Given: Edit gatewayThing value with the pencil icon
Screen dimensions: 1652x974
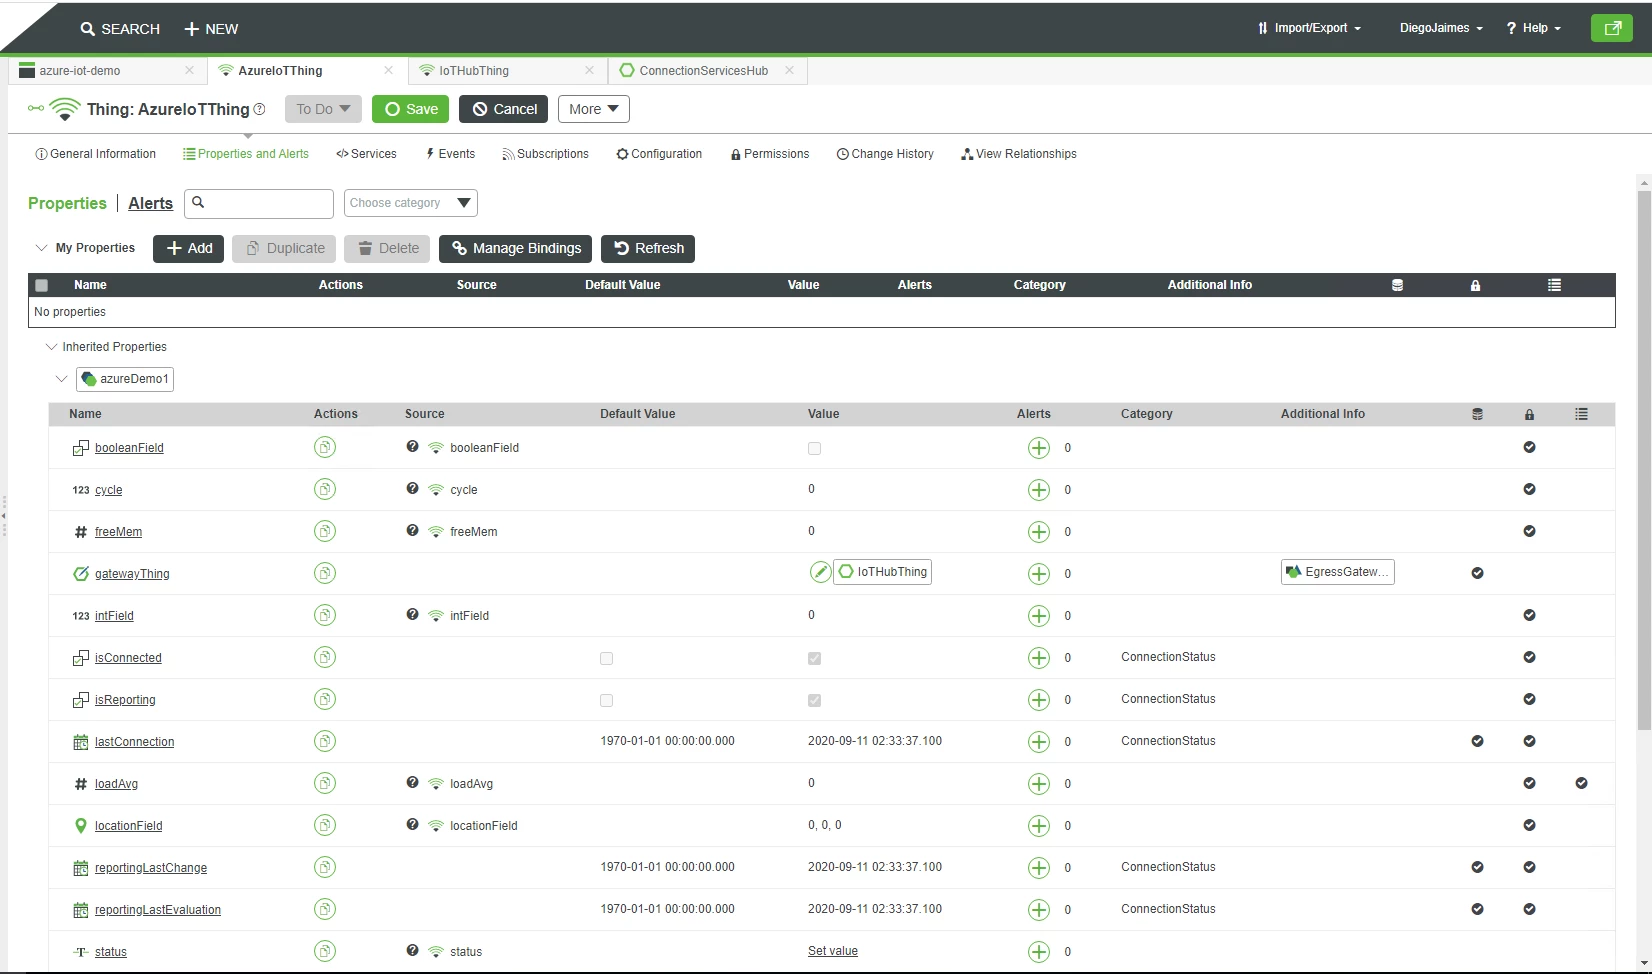Looking at the screenshot, I should point(820,572).
